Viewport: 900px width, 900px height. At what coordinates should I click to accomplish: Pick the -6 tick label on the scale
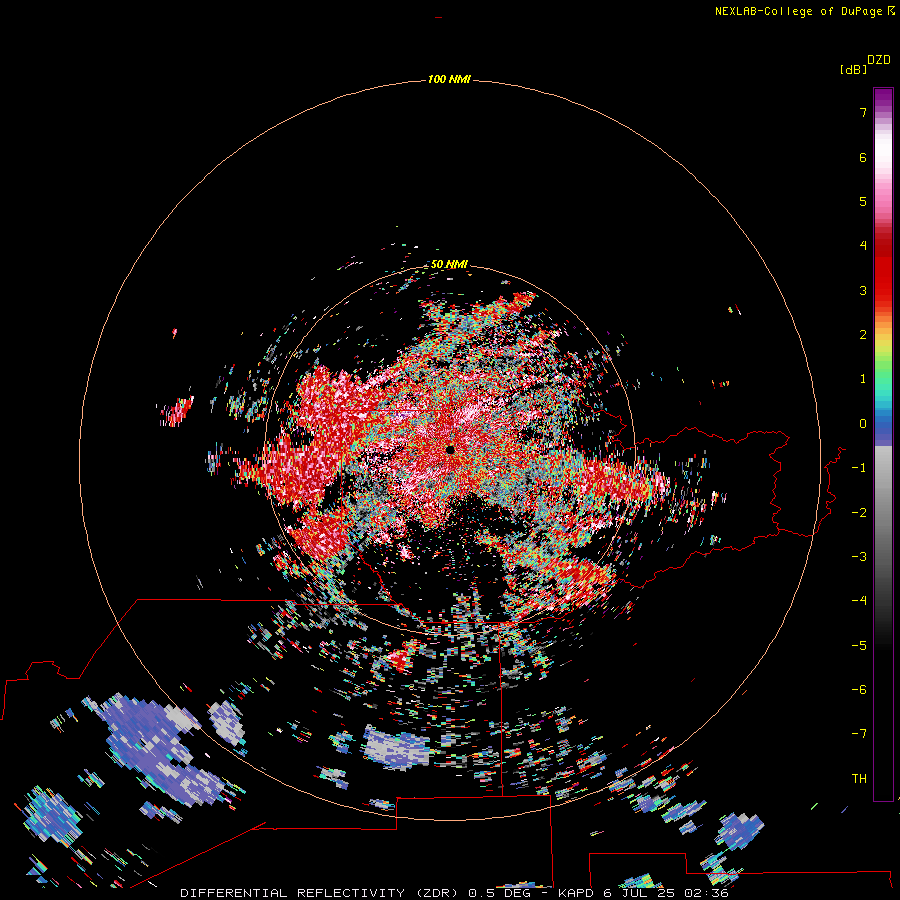(859, 690)
